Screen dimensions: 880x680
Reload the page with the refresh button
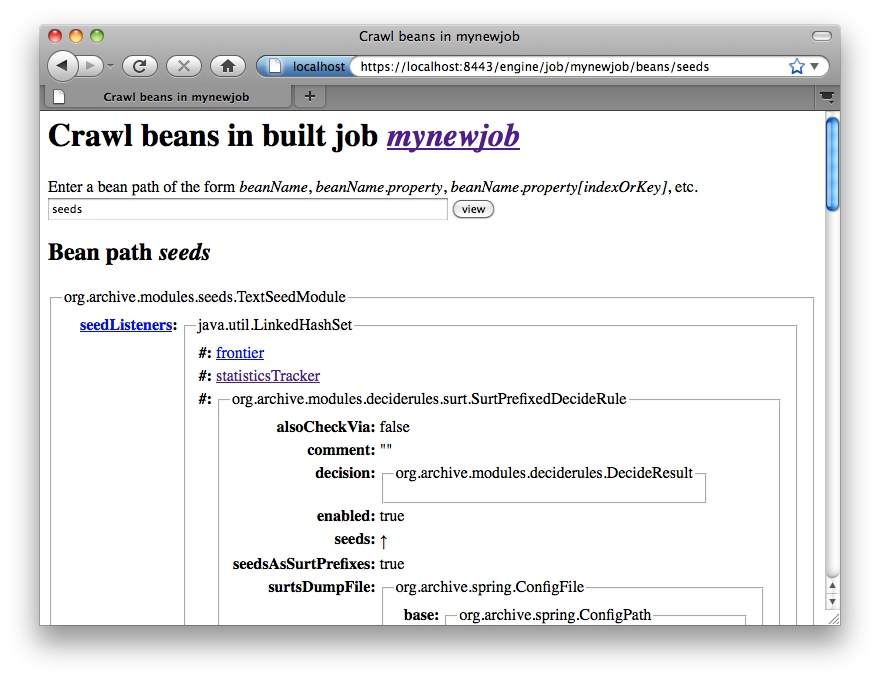(140, 66)
